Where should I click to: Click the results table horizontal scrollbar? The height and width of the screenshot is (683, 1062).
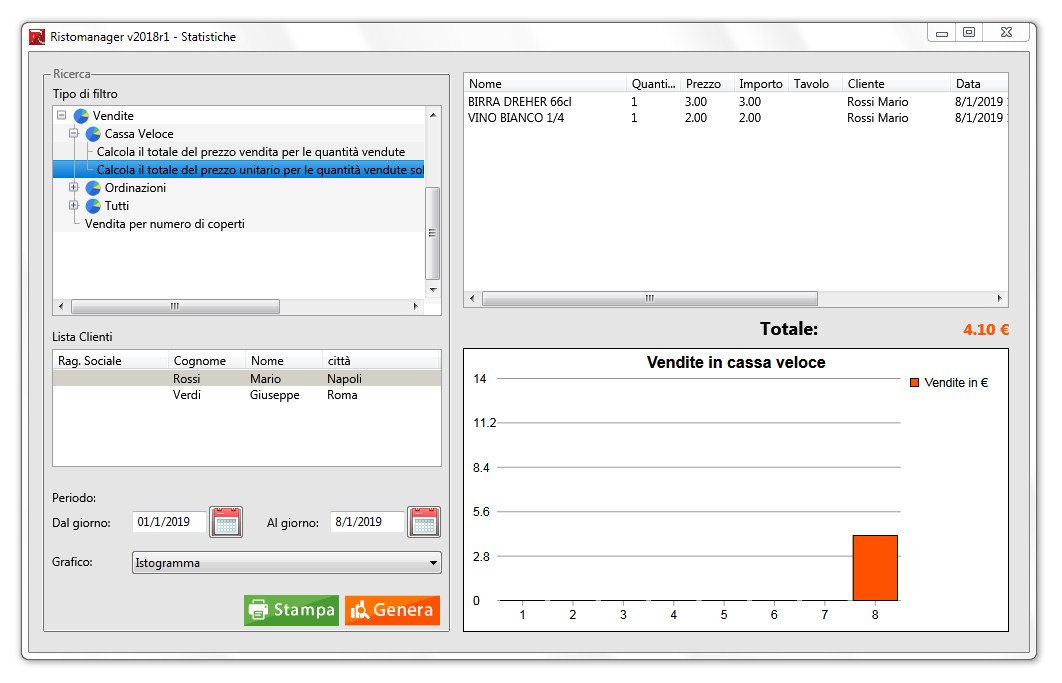click(650, 299)
